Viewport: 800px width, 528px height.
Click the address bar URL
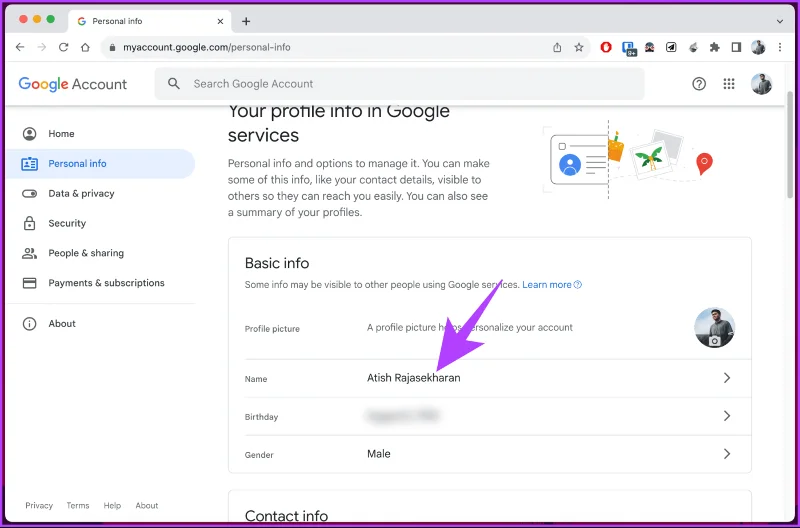[207, 47]
